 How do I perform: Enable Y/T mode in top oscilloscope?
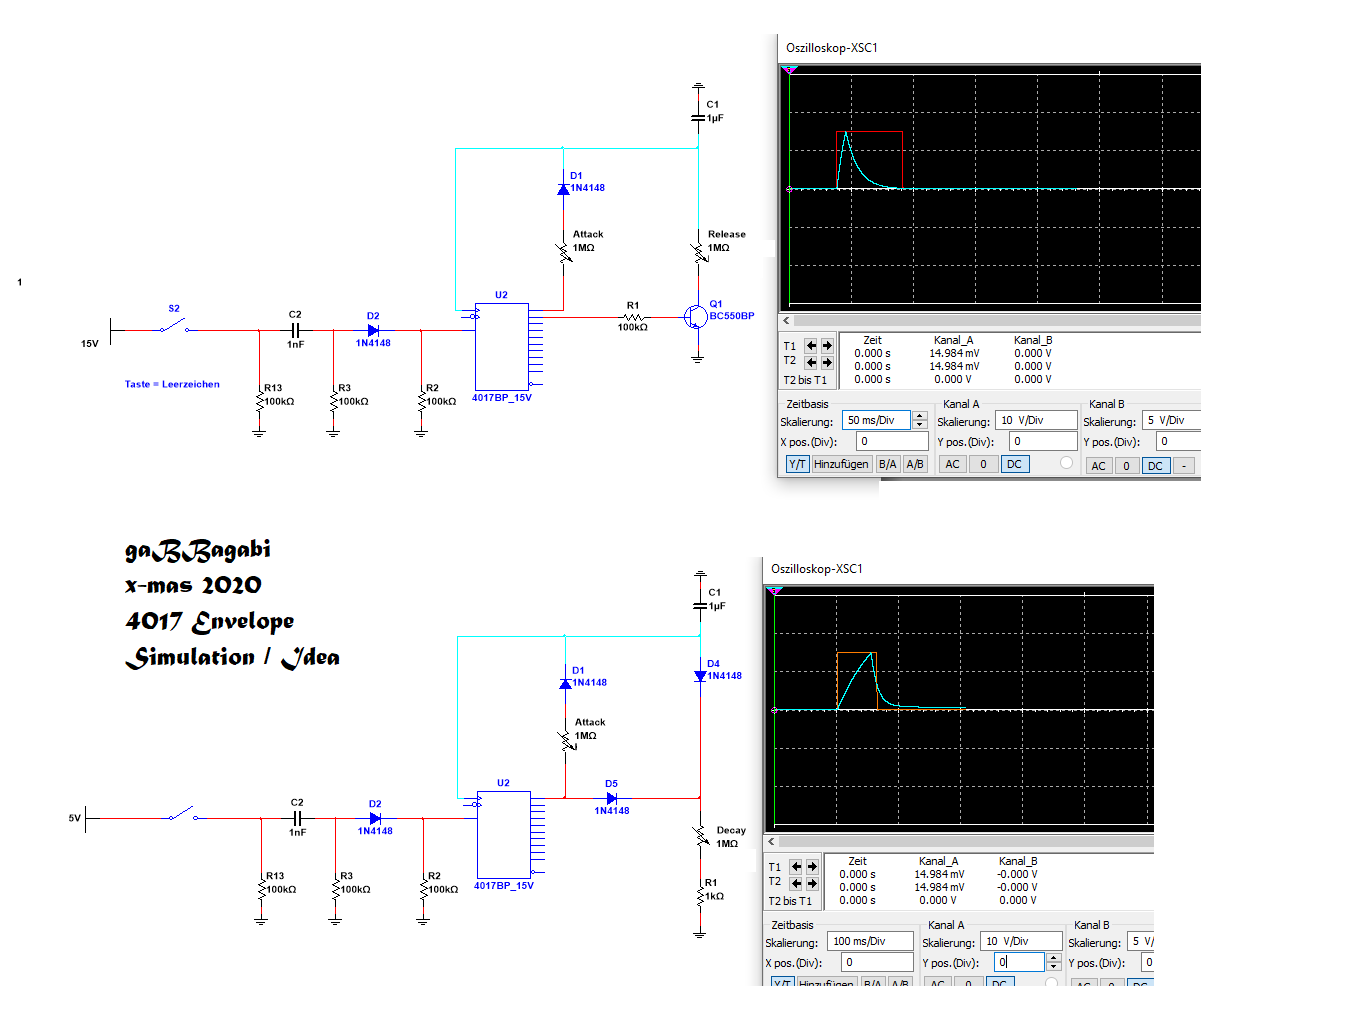pos(797,465)
